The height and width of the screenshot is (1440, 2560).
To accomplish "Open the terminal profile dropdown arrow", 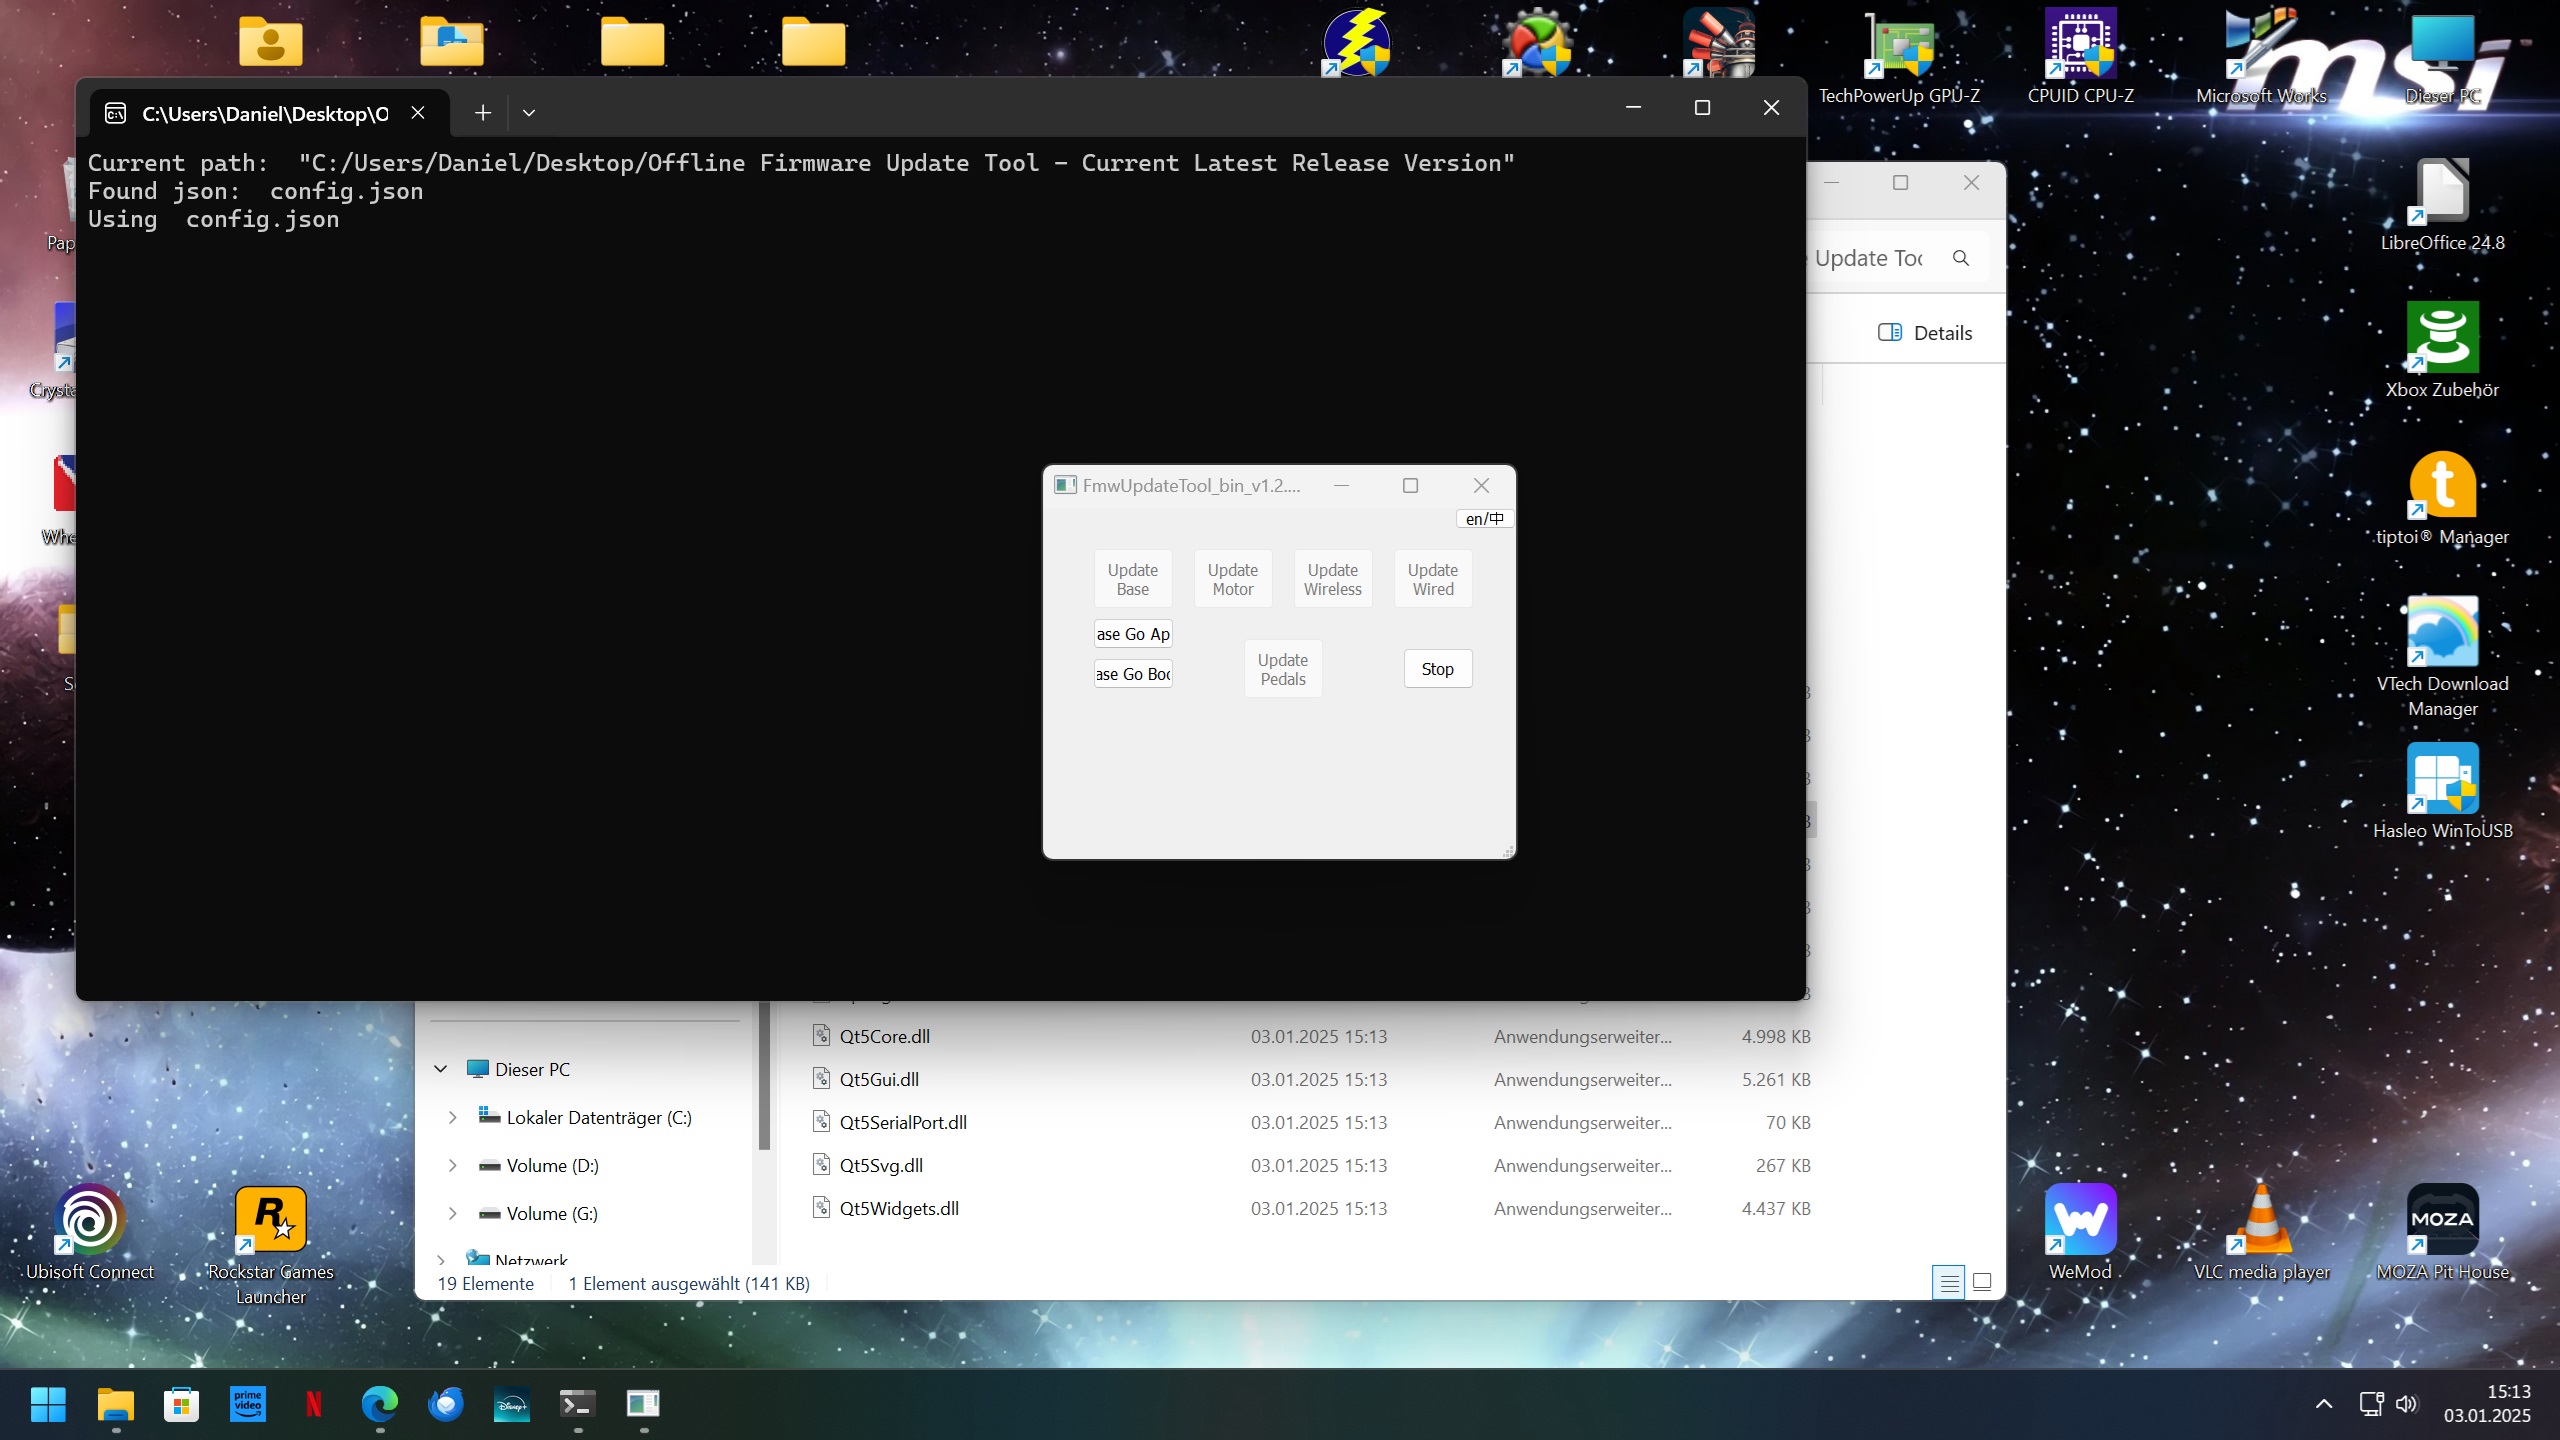I will [529, 113].
